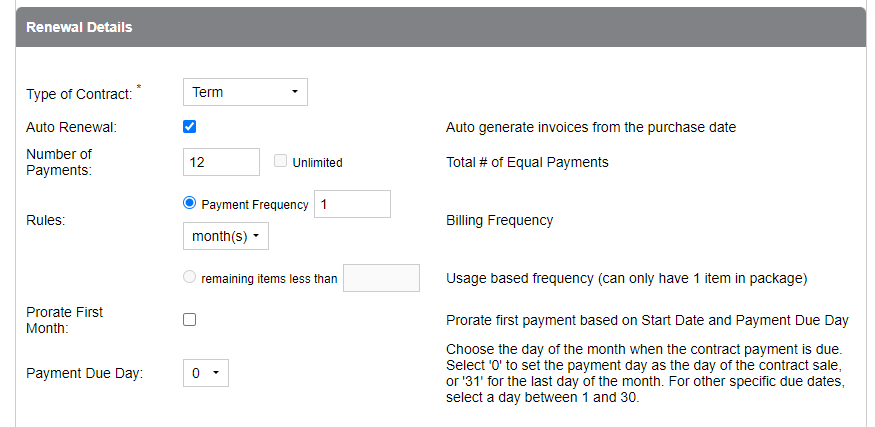Screen dimensions: 875x427
Task: Enable the Prorate First Month checkbox
Action: pos(190,320)
